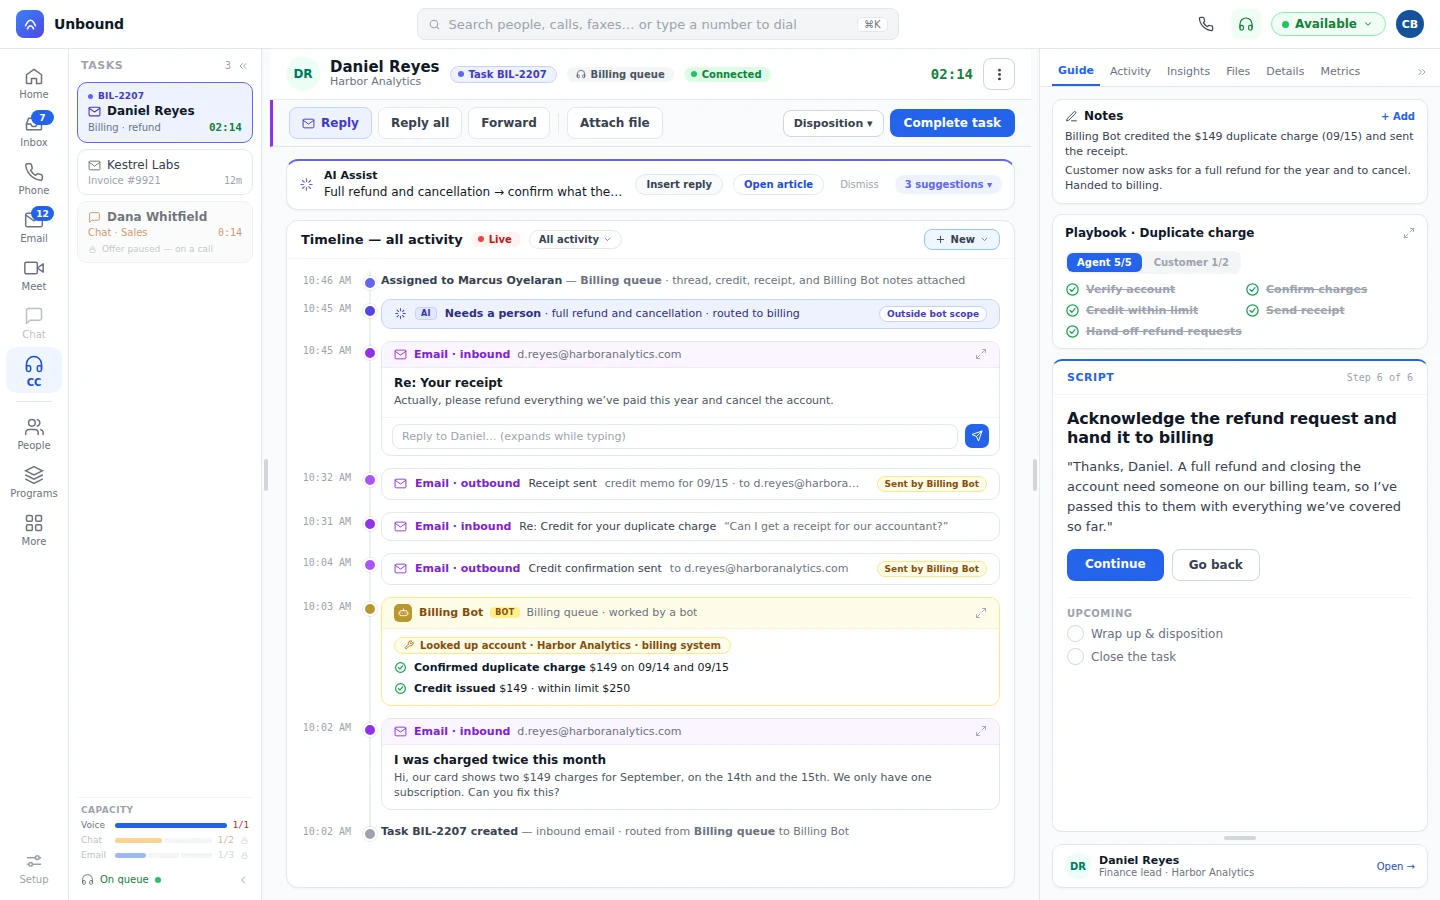Toggle the Verify account checklist item
Viewport: 1440px width, 900px height.
pos(1120,289)
